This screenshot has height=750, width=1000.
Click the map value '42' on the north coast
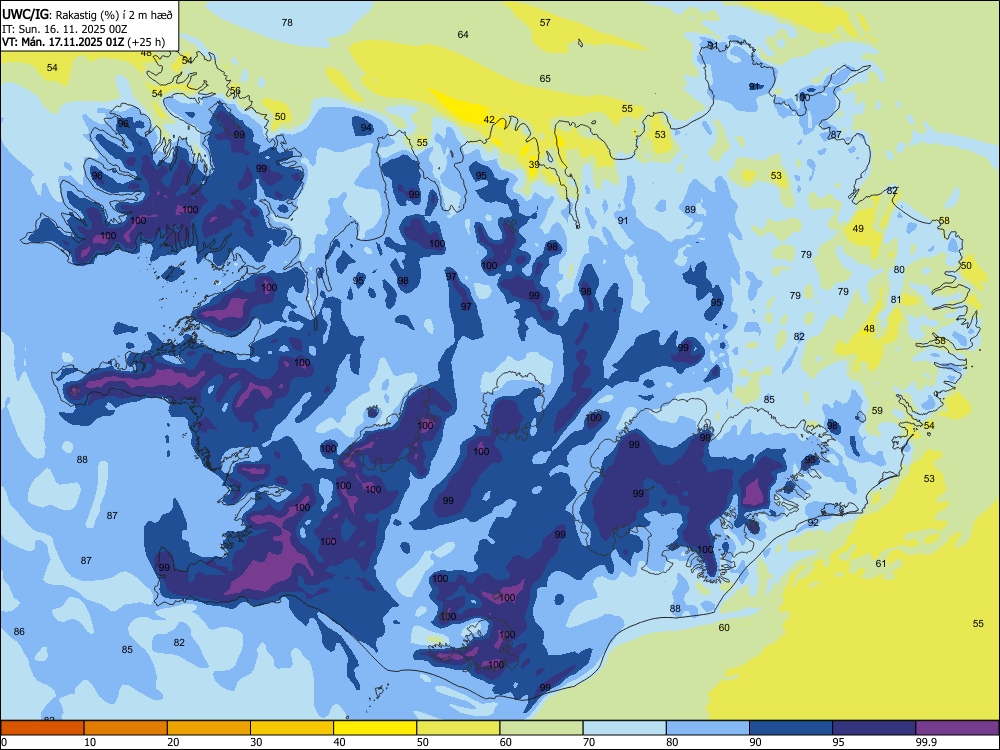click(489, 119)
